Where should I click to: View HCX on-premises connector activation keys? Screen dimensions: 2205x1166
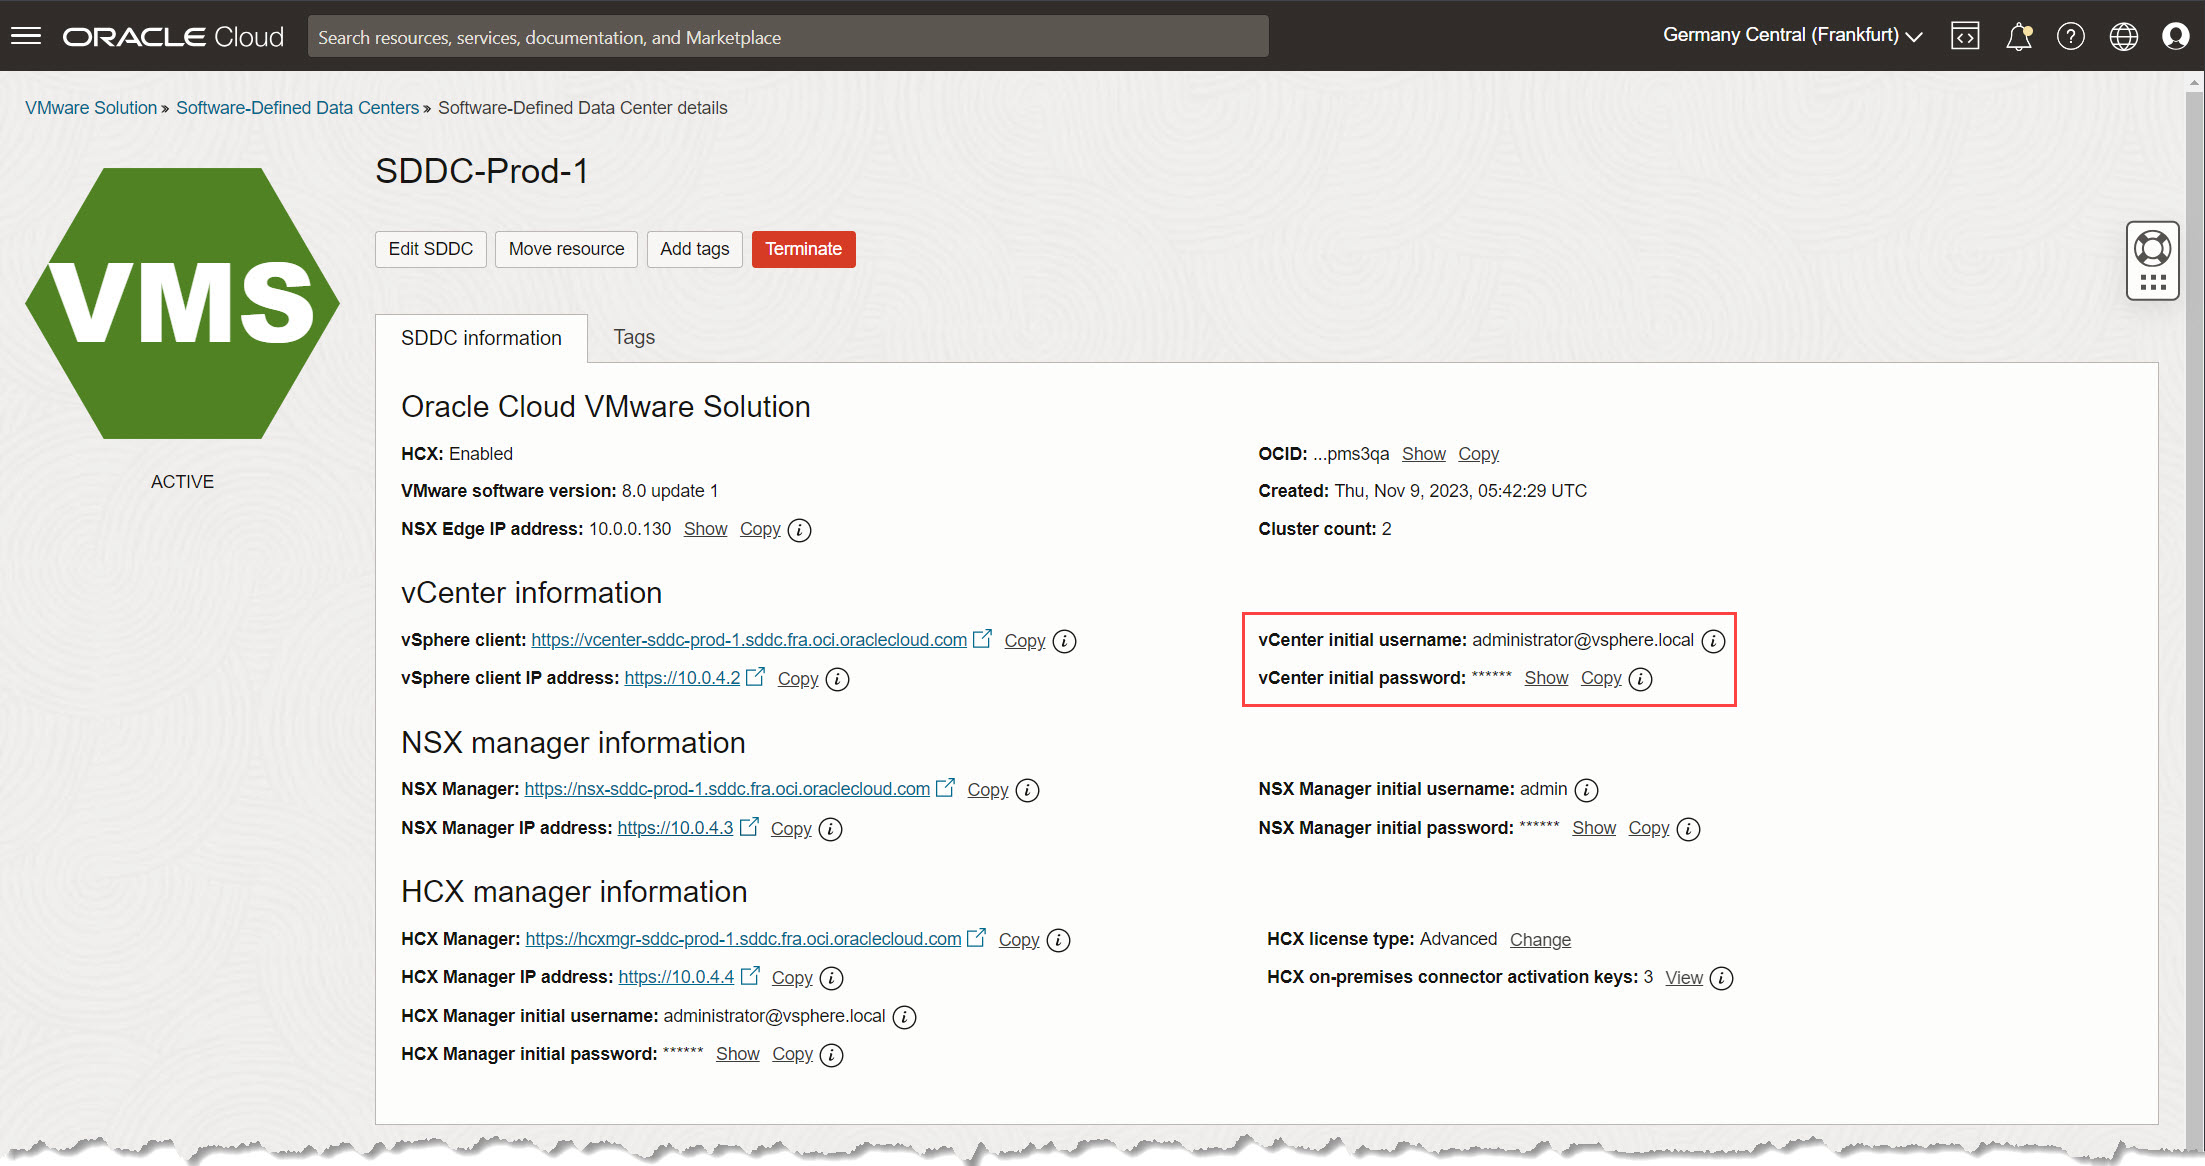click(x=1684, y=978)
